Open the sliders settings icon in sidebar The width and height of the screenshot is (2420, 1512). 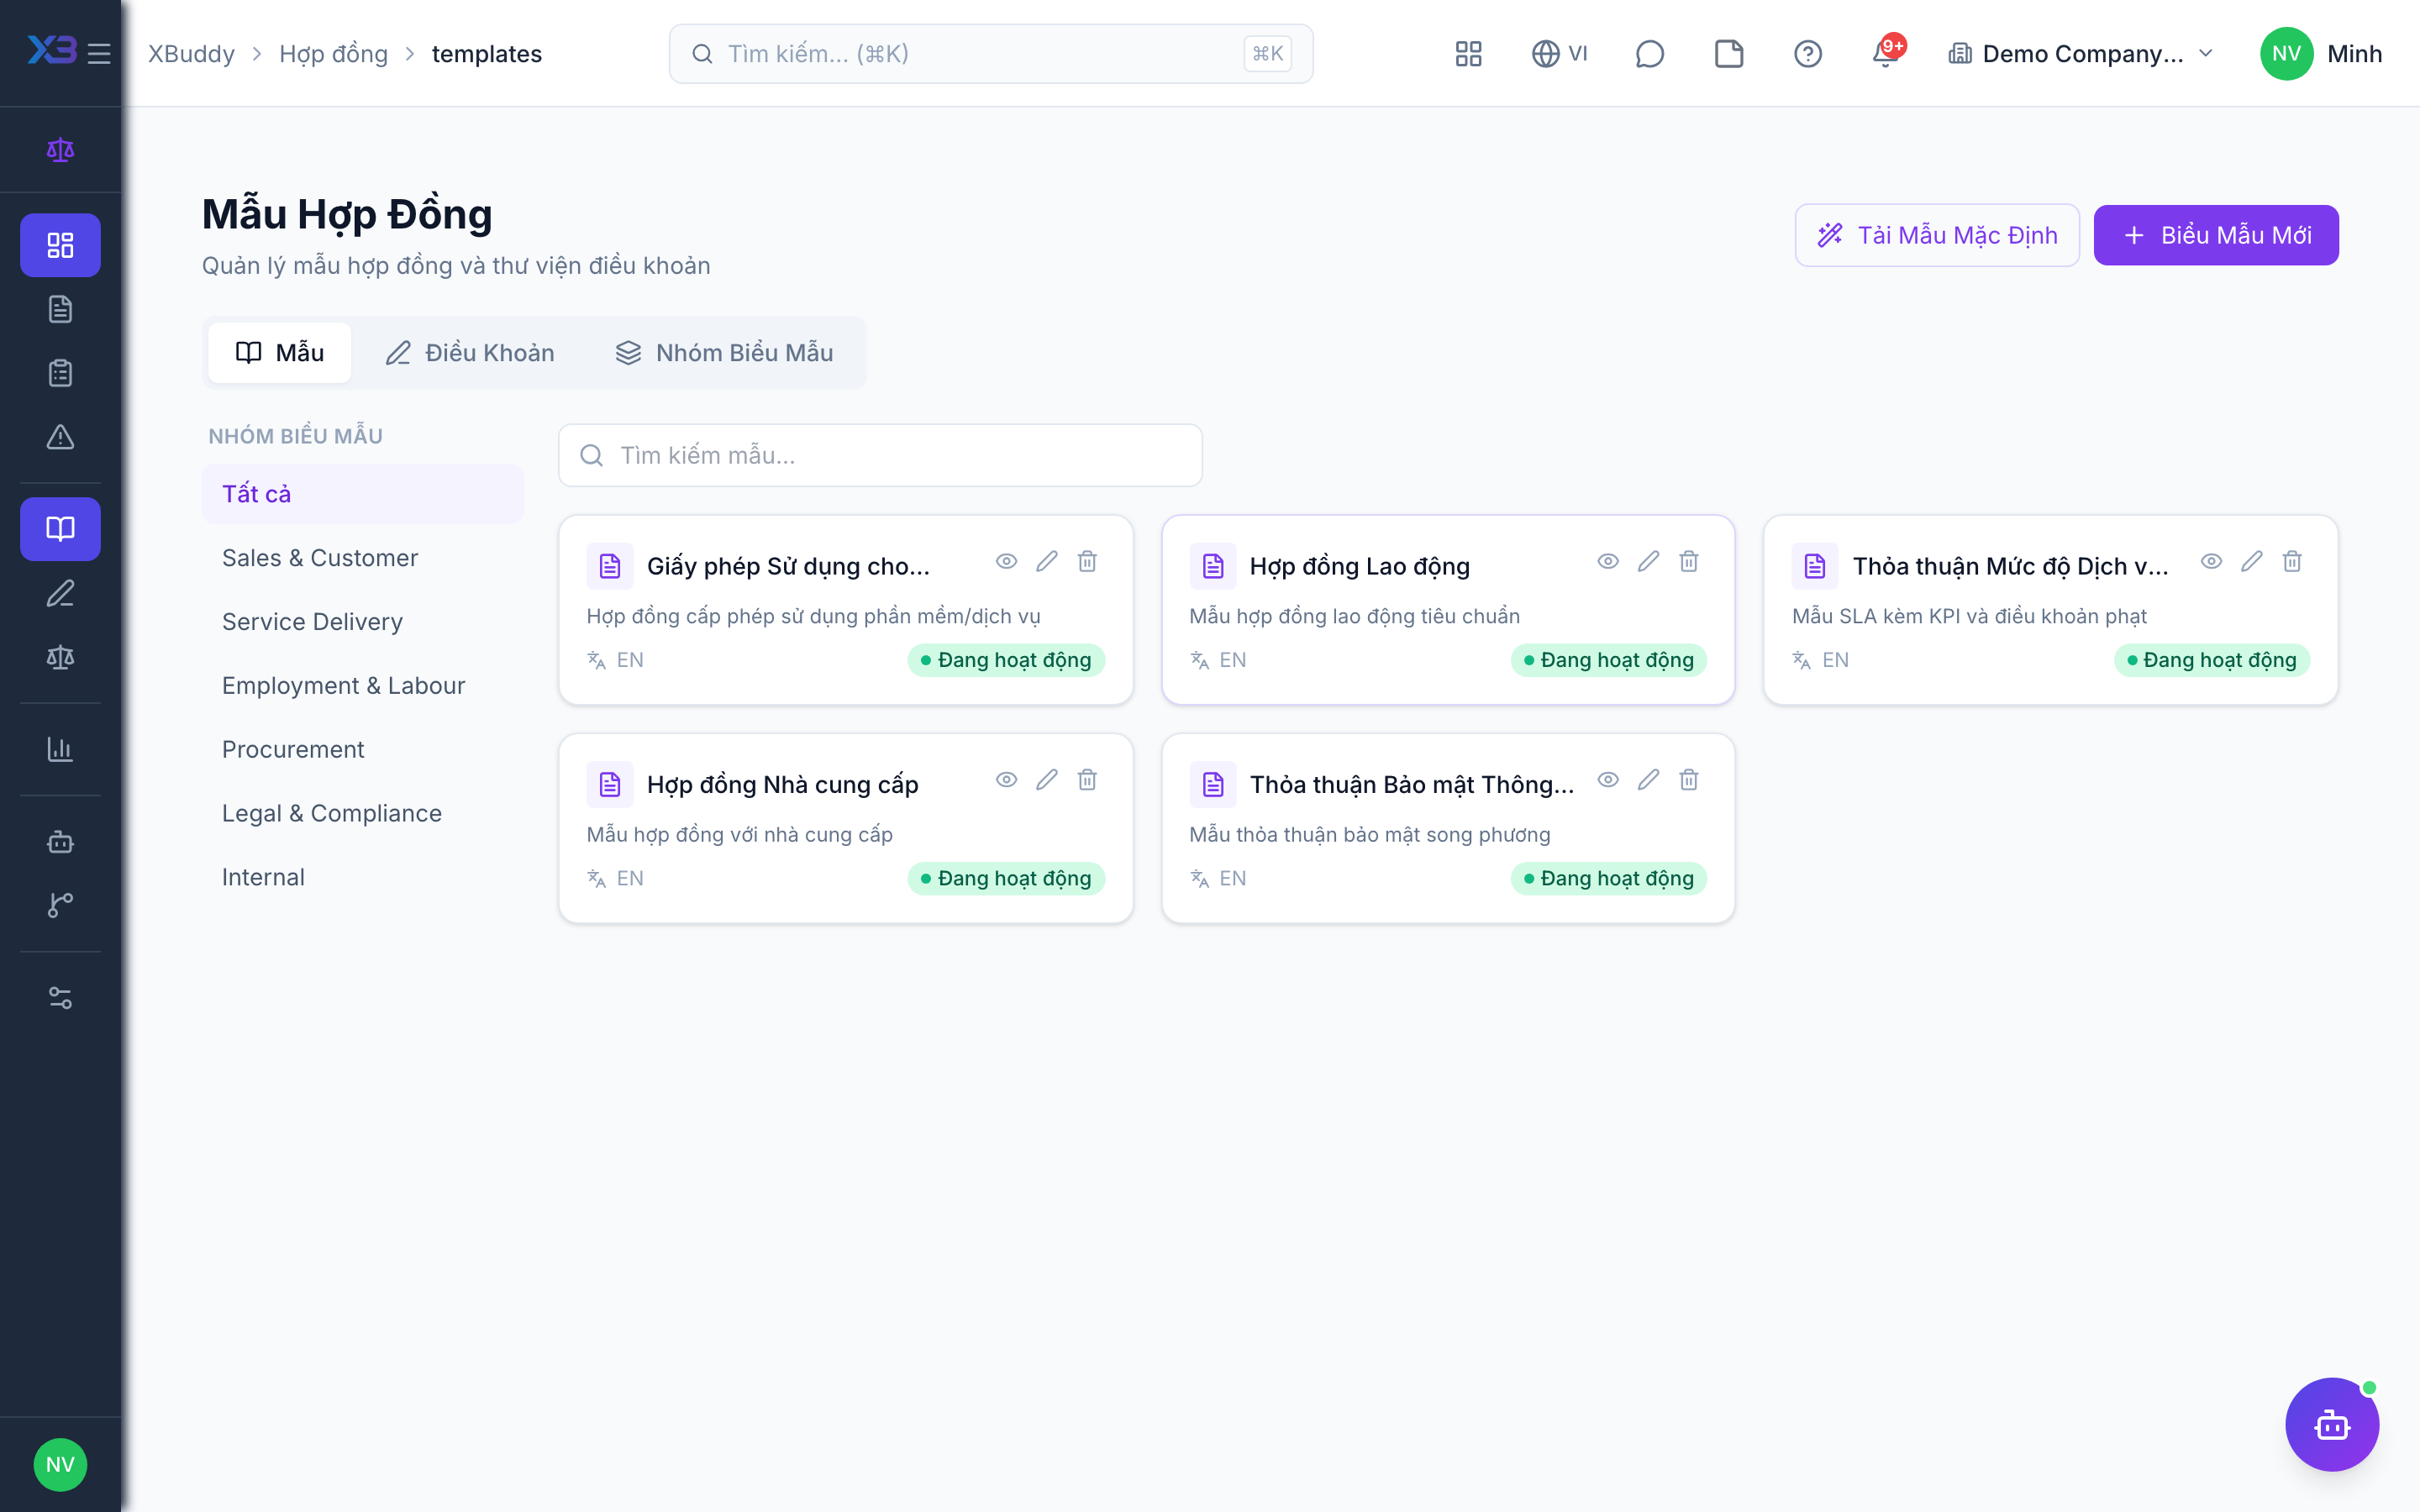(60, 998)
